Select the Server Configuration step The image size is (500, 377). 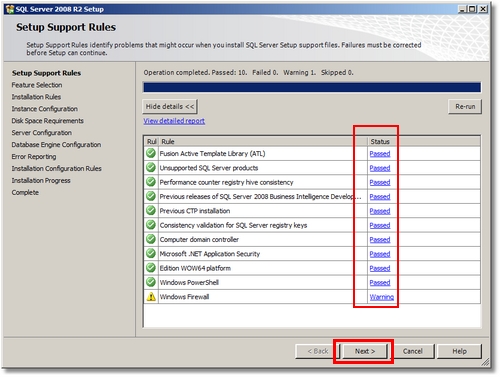[x=41, y=133]
